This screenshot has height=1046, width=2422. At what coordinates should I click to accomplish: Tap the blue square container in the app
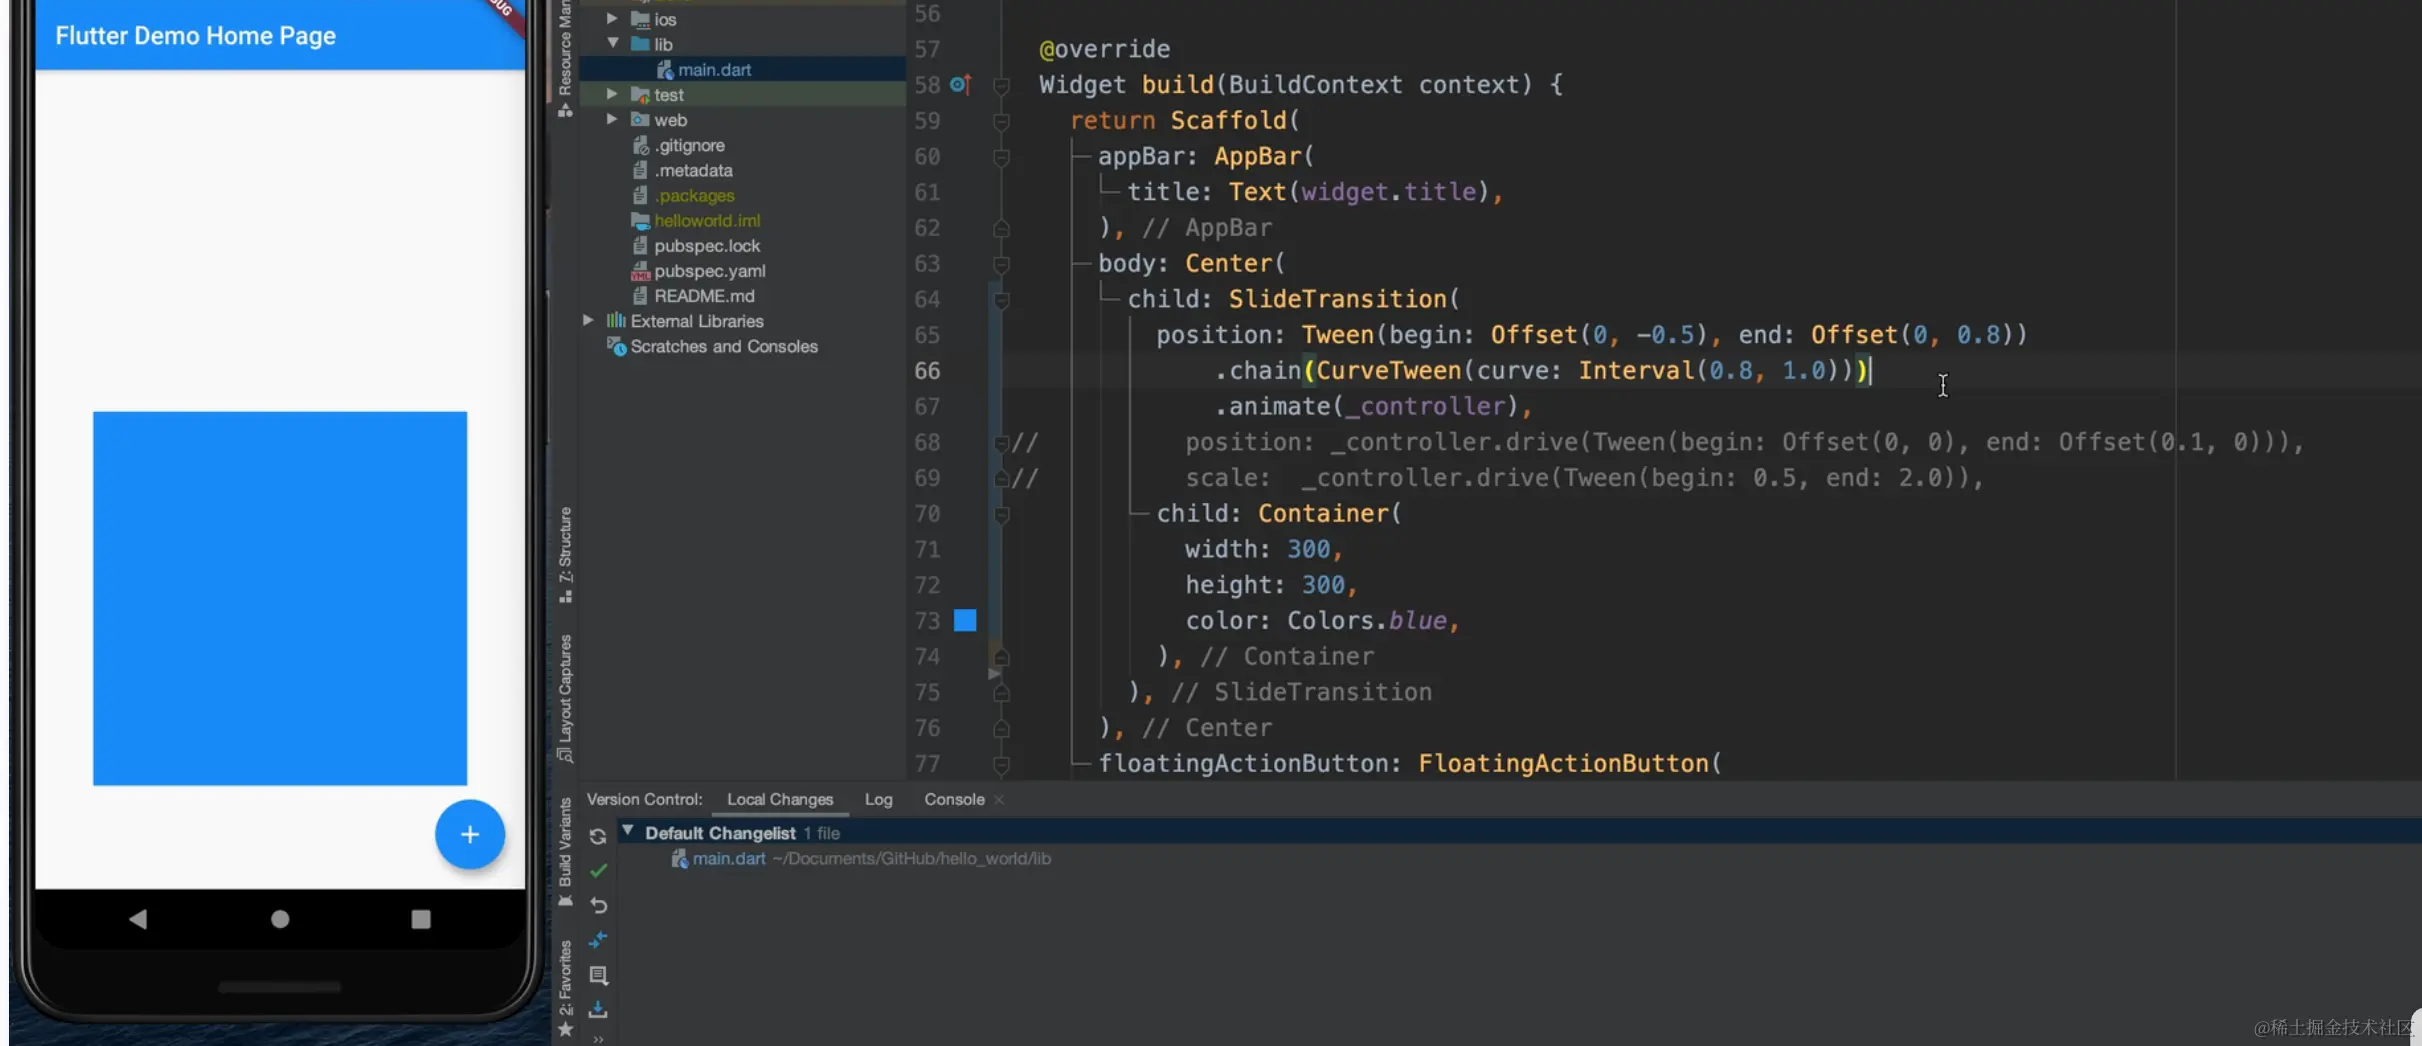(x=280, y=598)
